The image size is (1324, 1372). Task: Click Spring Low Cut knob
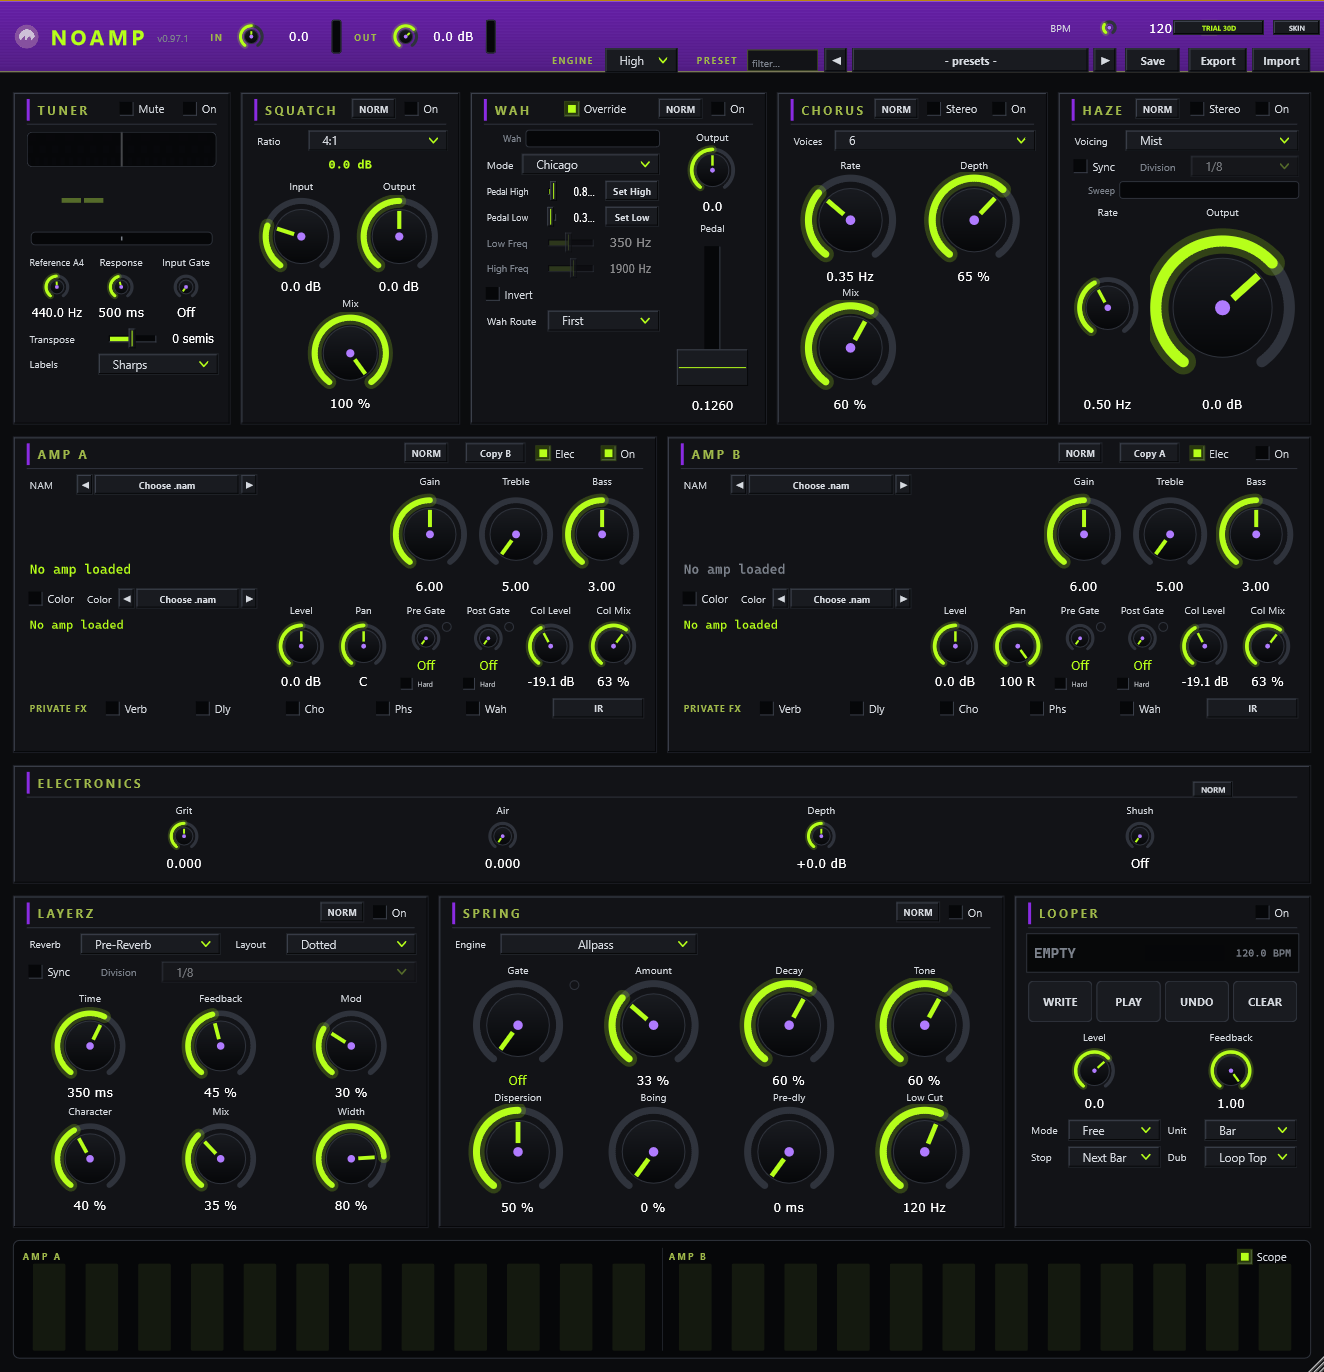tap(924, 1151)
